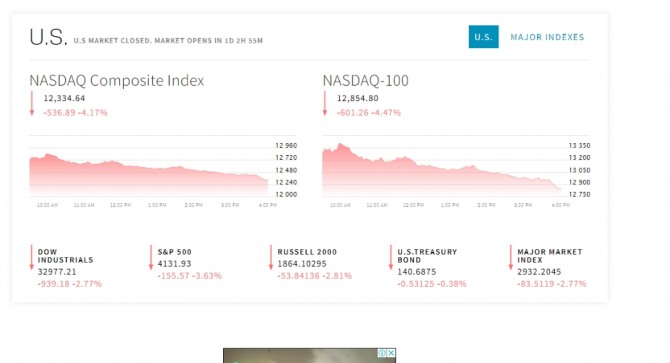Viewport: 670px width, 363px height.
Task: Click the S&P 500 down arrow icon
Action: tap(151, 257)
